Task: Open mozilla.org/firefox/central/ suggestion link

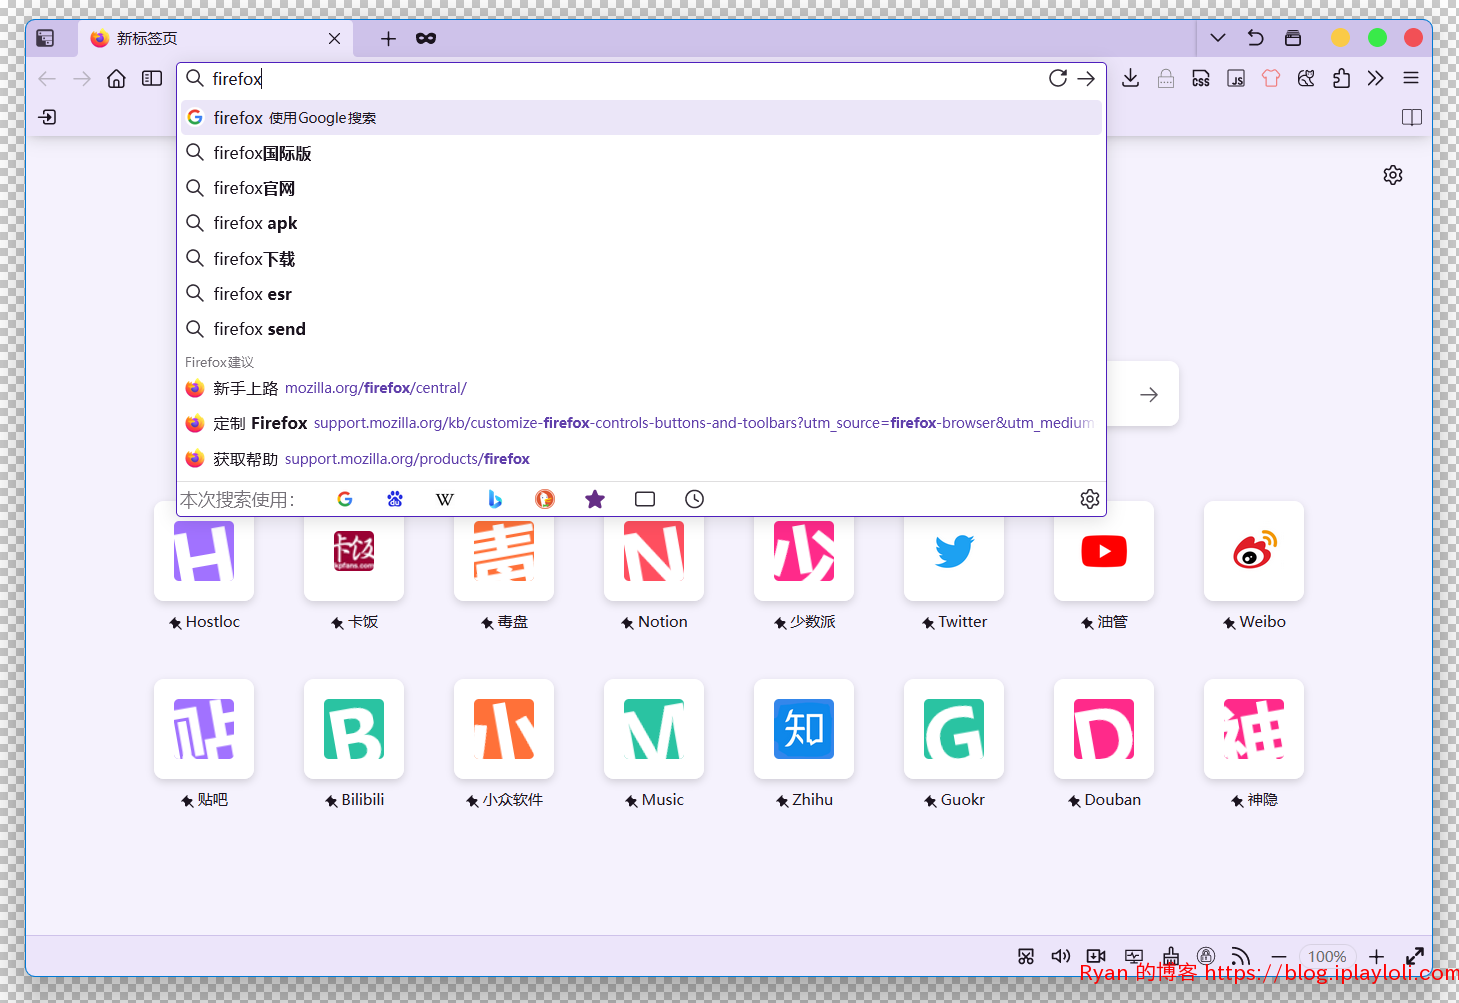Action: (375, 388)
